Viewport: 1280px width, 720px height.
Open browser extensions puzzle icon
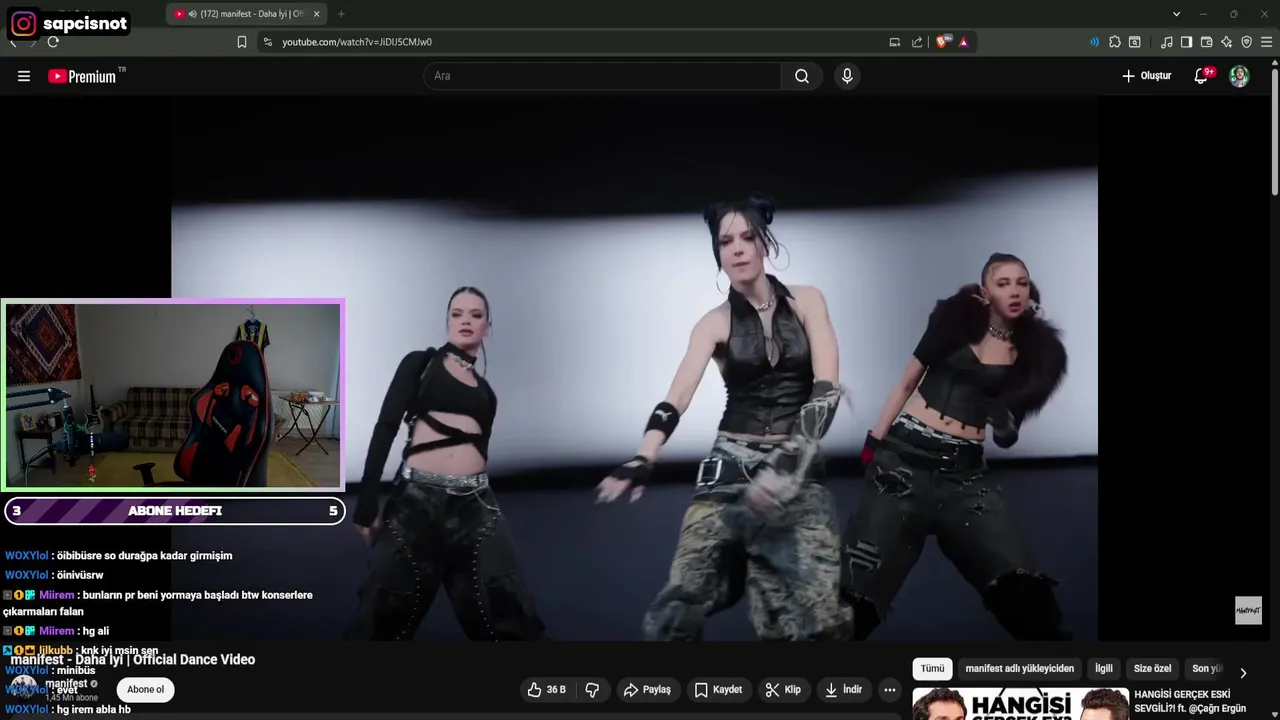pyautogui.click(x=1115, y=42)
